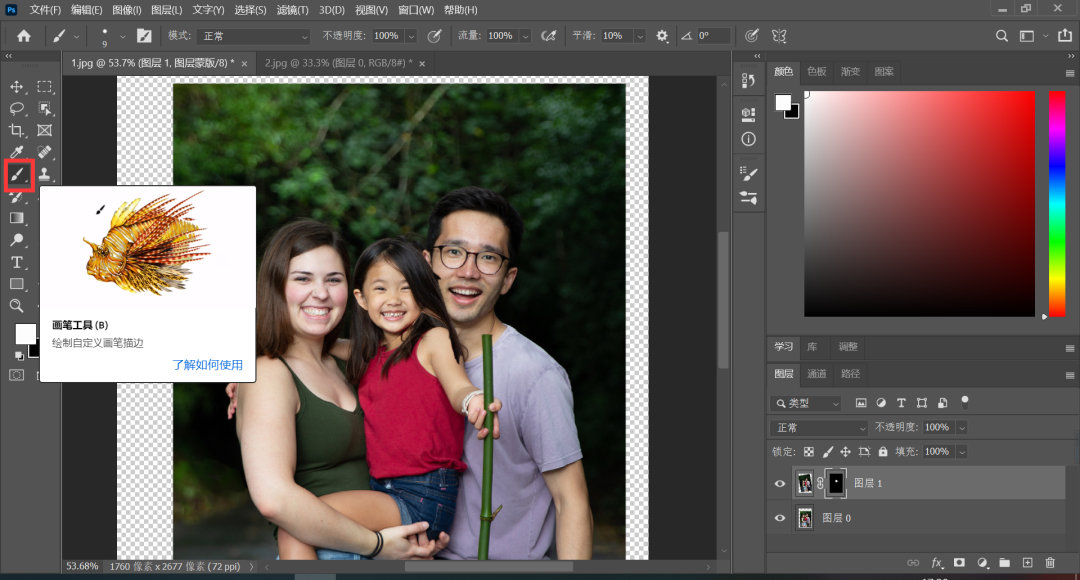Switch to 2.jpg document tab
Image resolution: width=1080 pixels, height=580 pixels.
(x=338, y=63)
